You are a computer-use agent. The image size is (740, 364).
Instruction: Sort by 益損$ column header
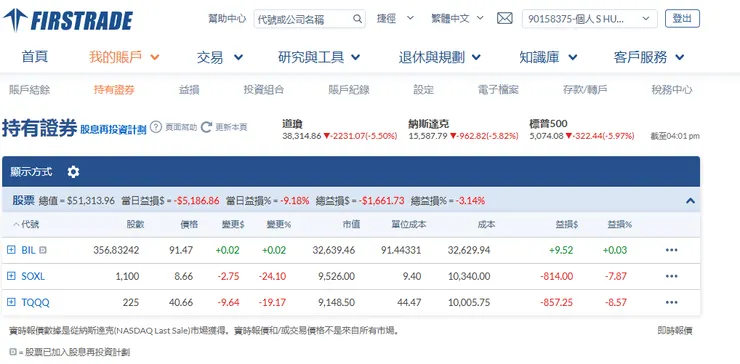(567, 224)
